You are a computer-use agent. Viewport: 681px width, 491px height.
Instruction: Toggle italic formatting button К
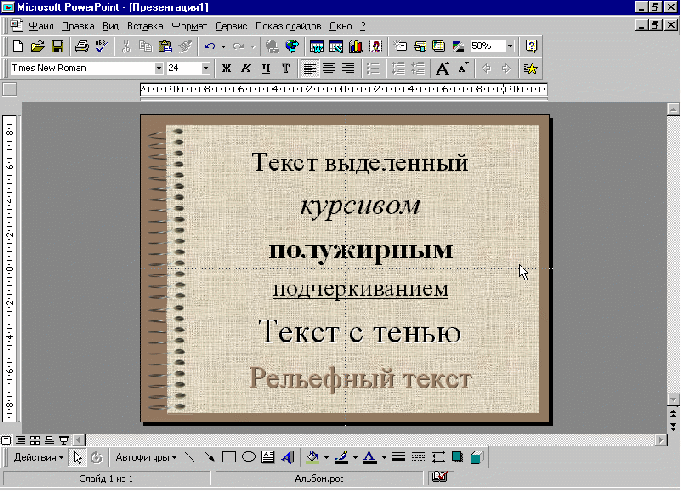click(x=246, y=68)
